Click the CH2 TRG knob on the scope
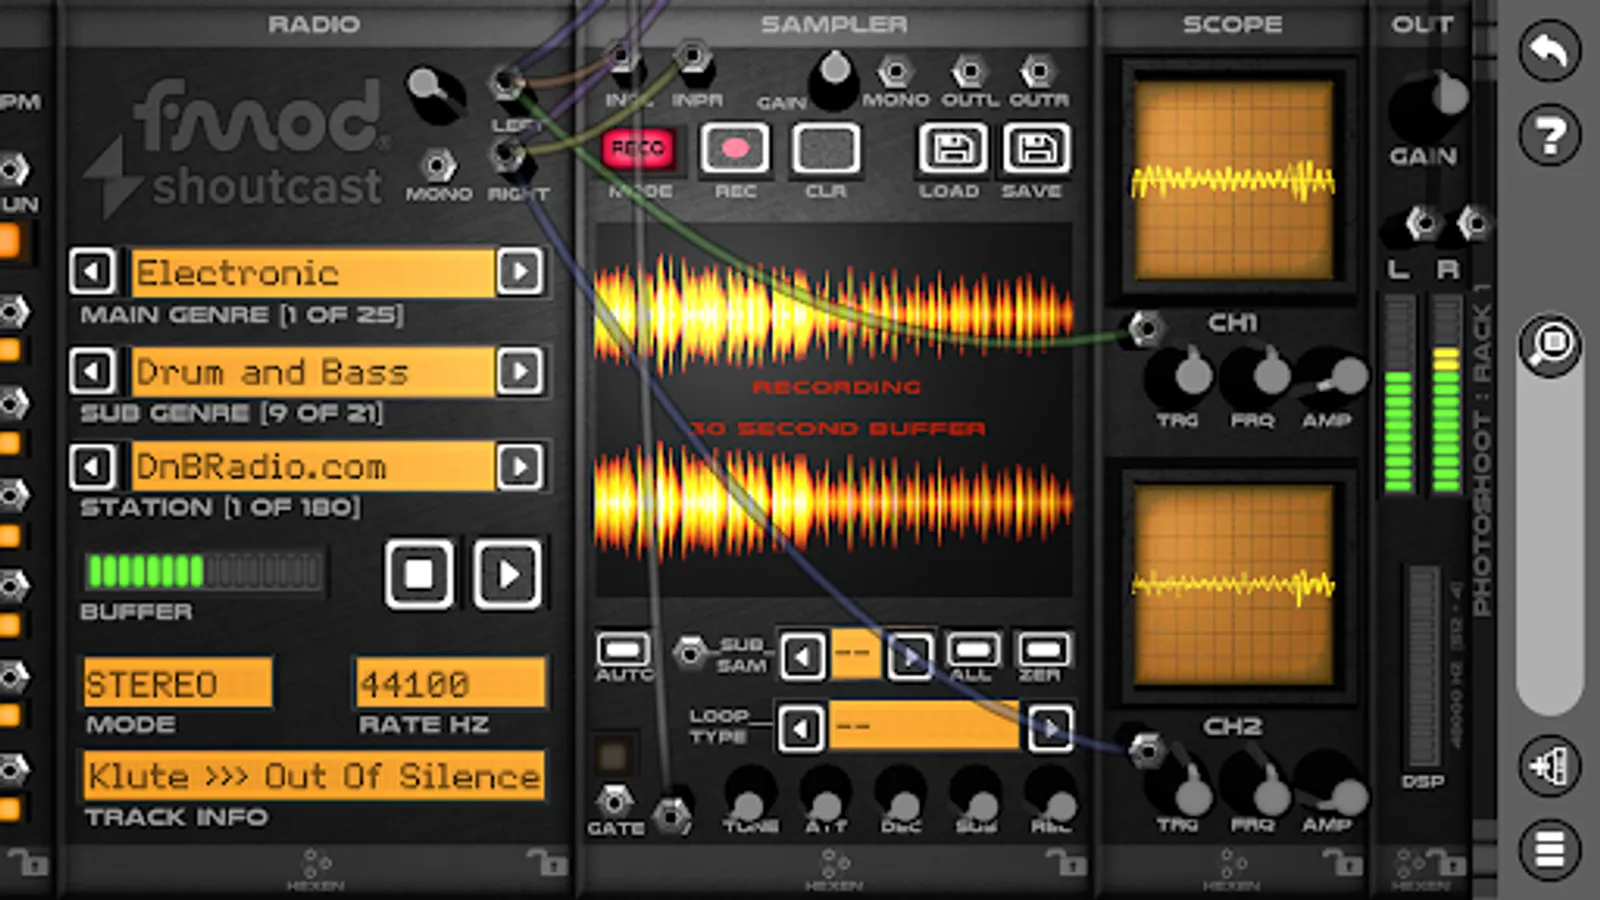This screenshot has height=900, width=1600. pos(1180,783)
